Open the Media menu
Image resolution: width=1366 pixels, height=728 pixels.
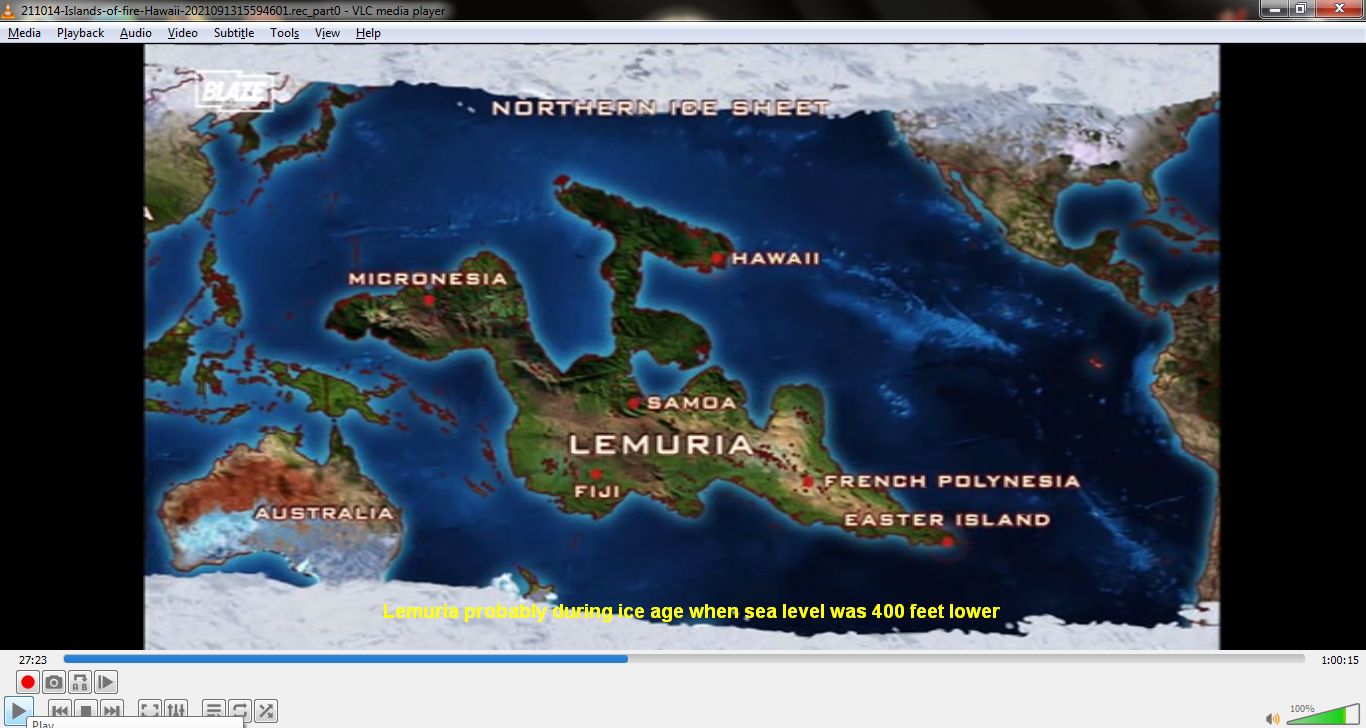pyautogui.click(x=24, y=33)
